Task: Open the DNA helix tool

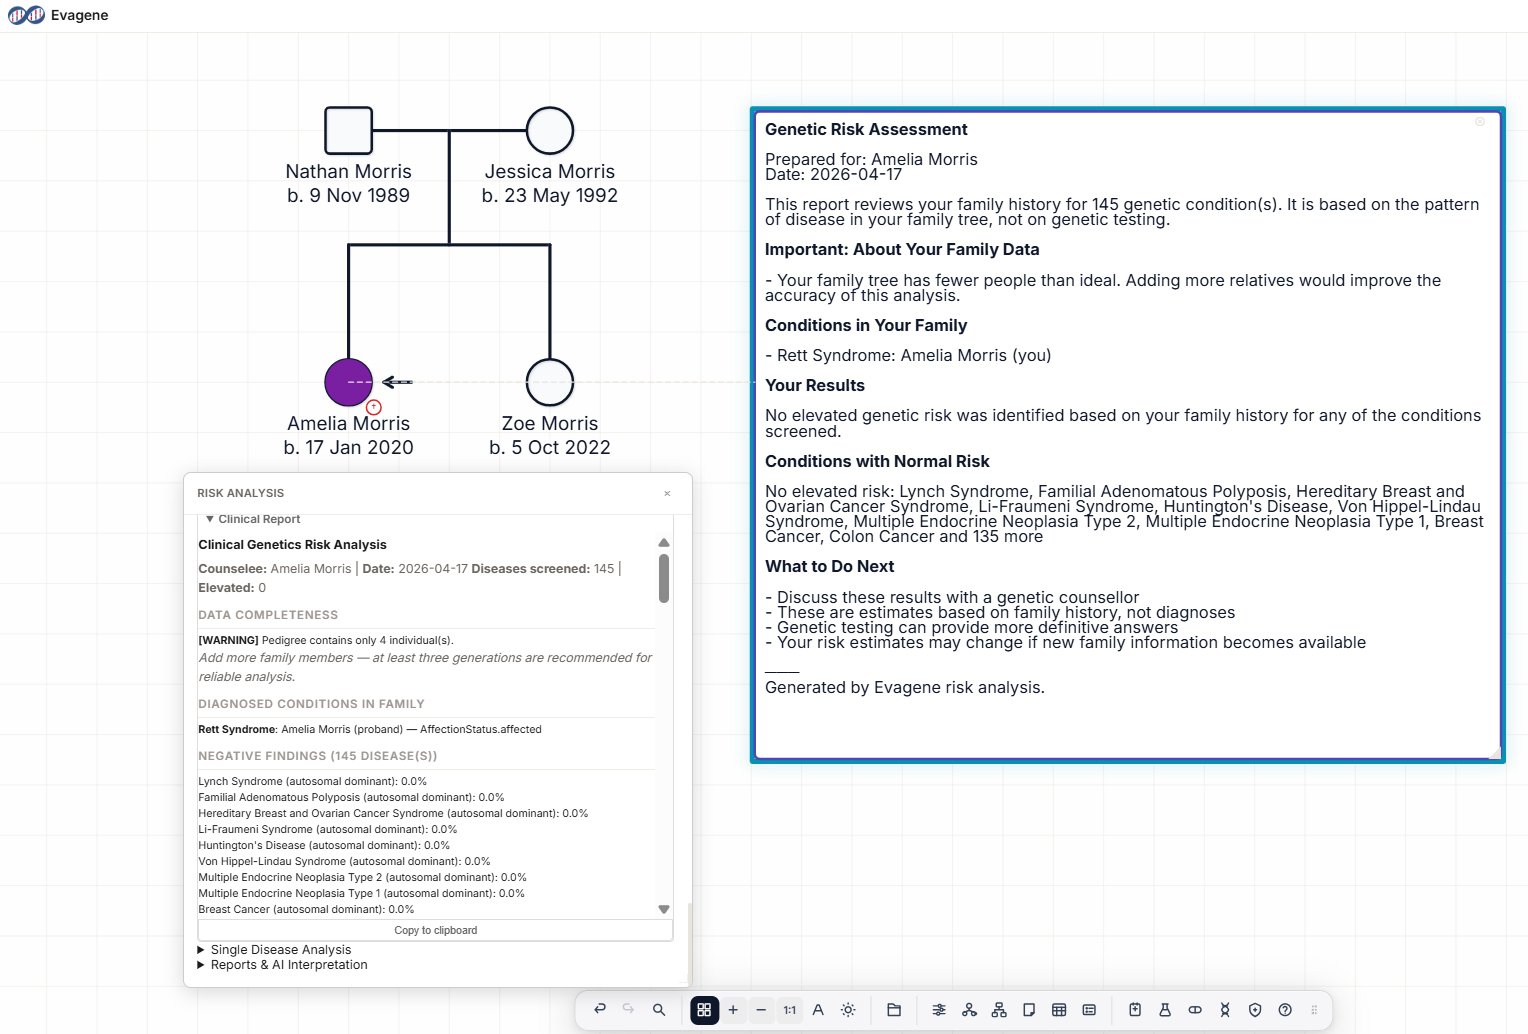Action: (x=1225, y=1010)
